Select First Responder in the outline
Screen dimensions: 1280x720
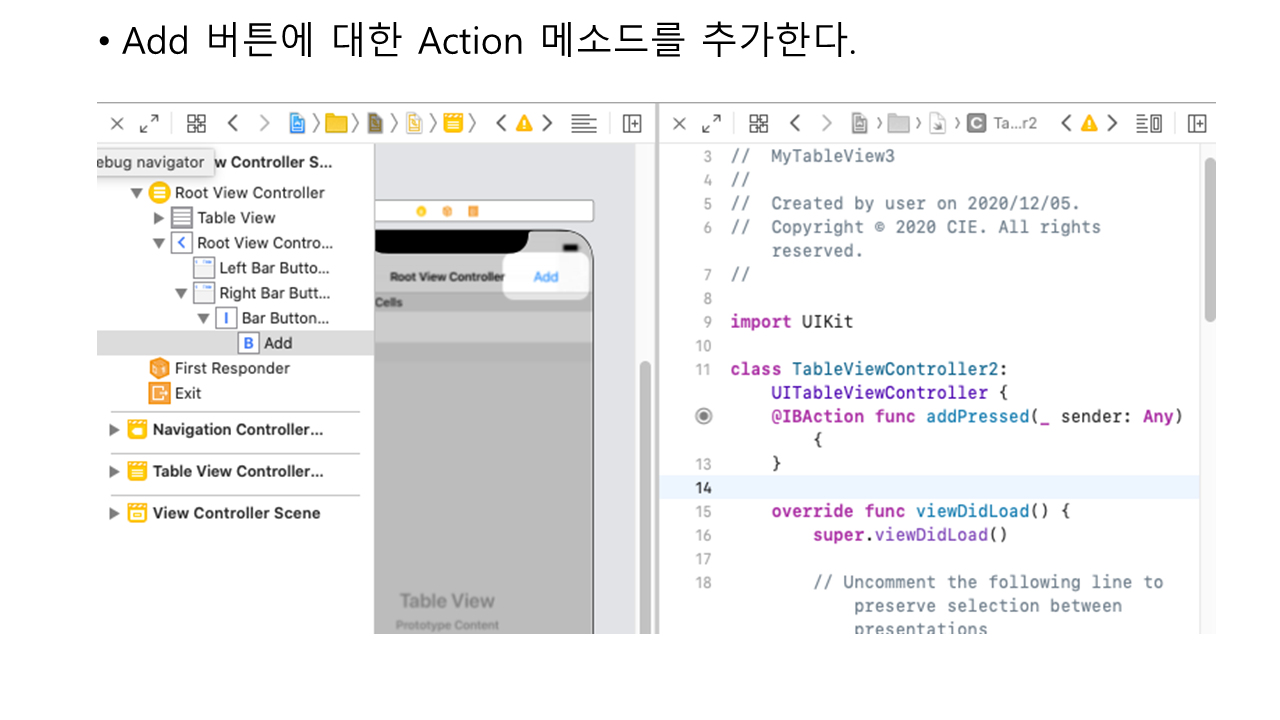[x=231, y=368]
